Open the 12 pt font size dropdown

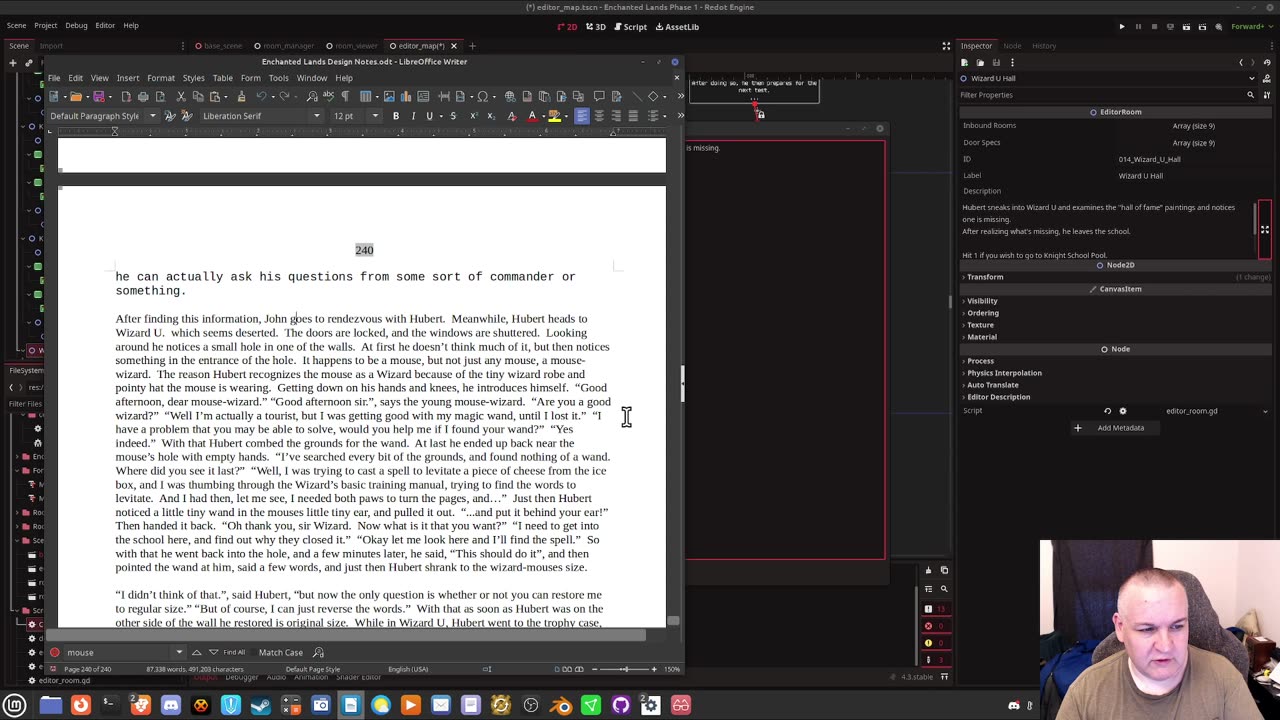375,116
